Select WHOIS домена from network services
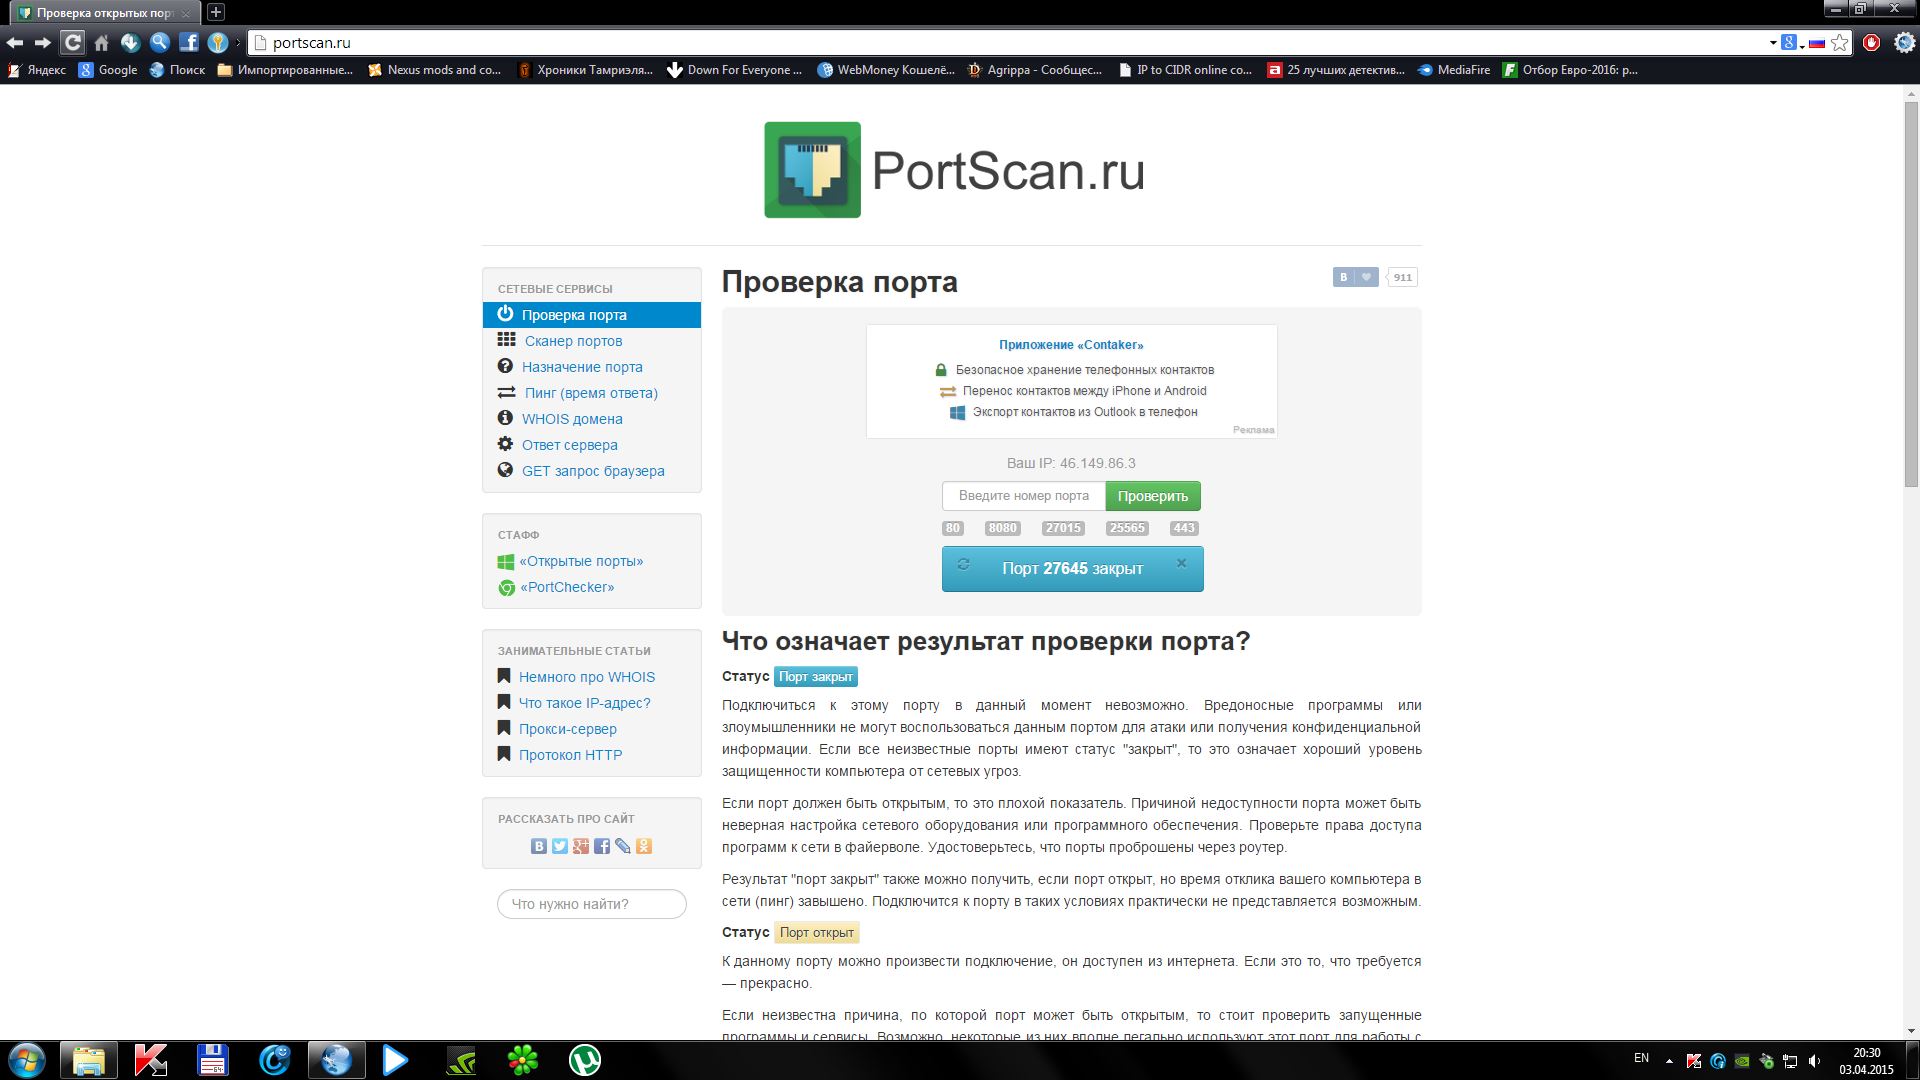This screenshot has width=1920, height=1080. (571, 419)
